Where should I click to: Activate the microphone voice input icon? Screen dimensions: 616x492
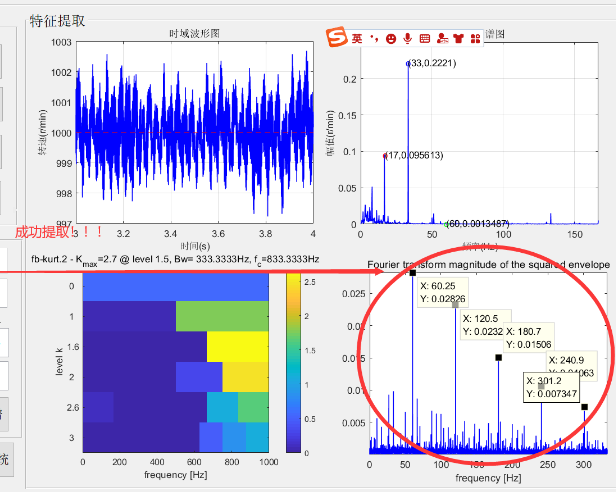408,39
